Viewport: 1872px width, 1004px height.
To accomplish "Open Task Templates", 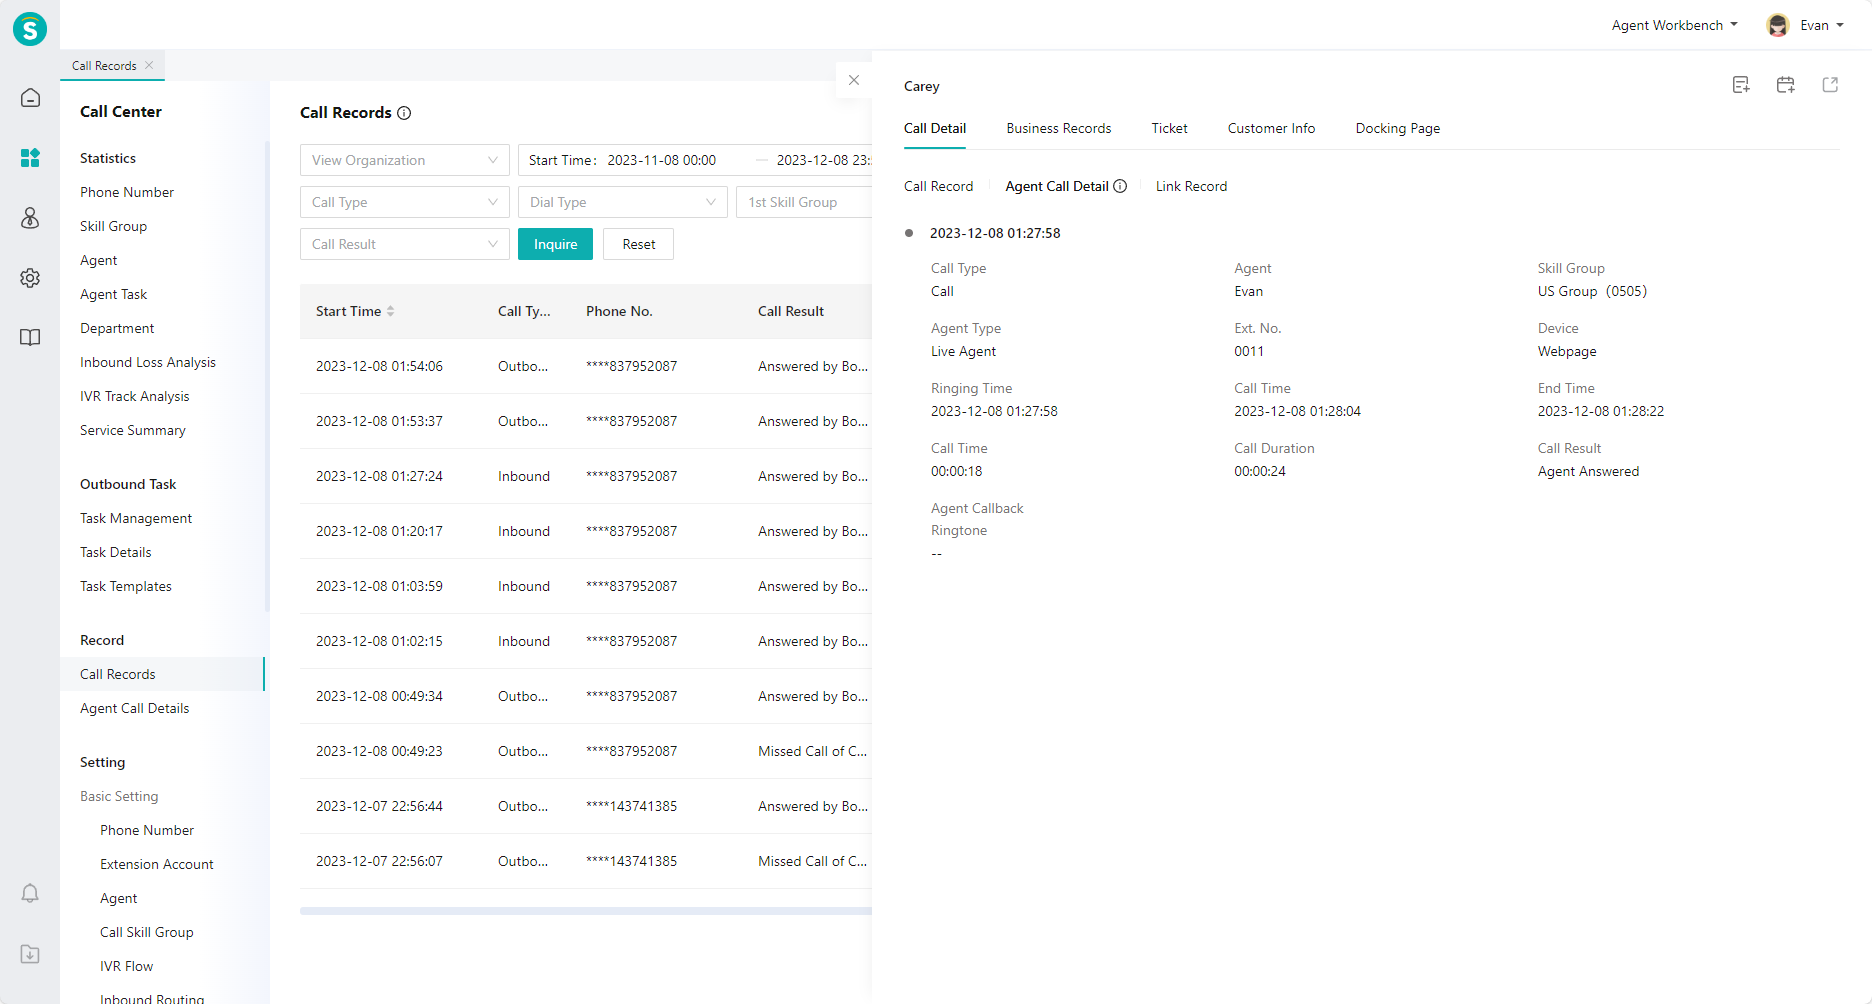I will [126, 586].
